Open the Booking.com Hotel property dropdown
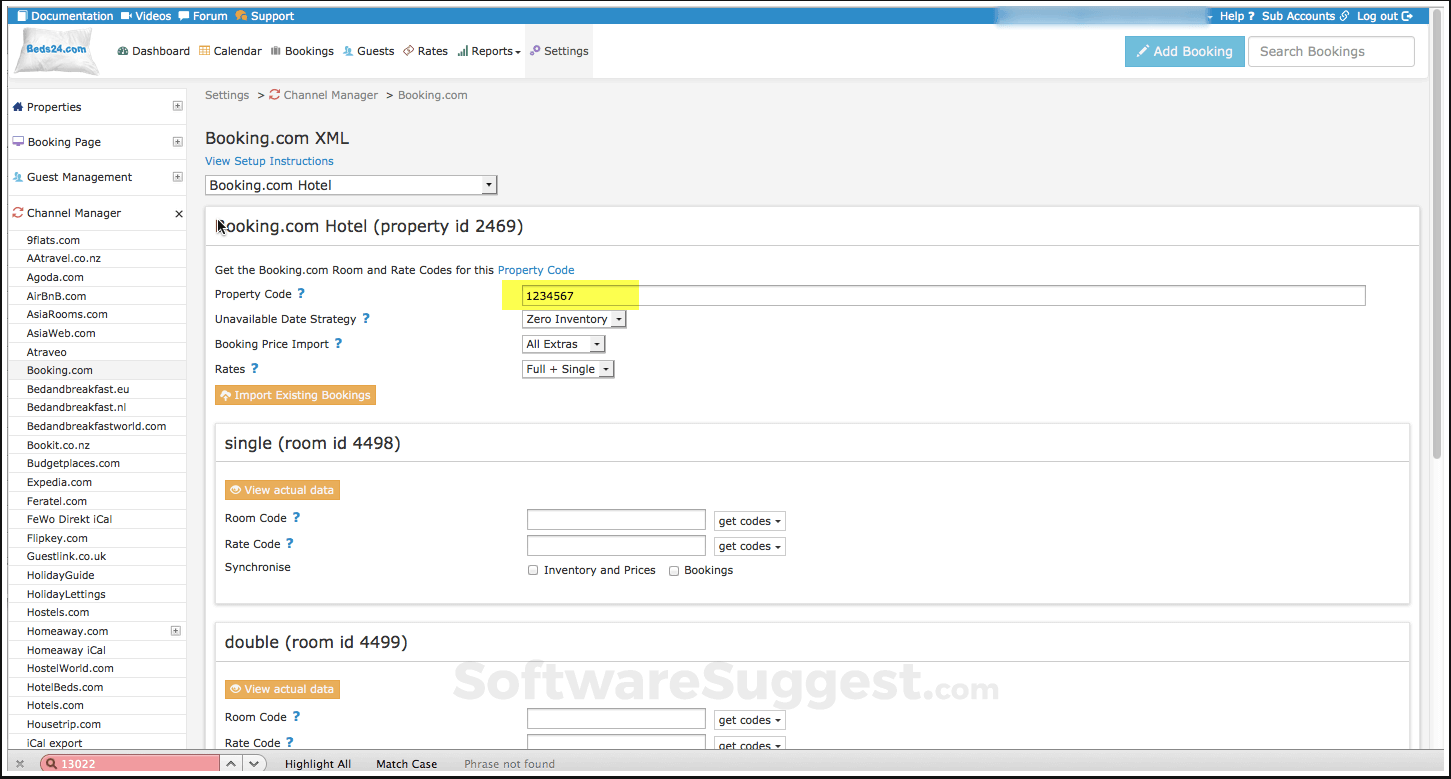The width and height of the screenshot is (1451, 779). tap(350, 185)
